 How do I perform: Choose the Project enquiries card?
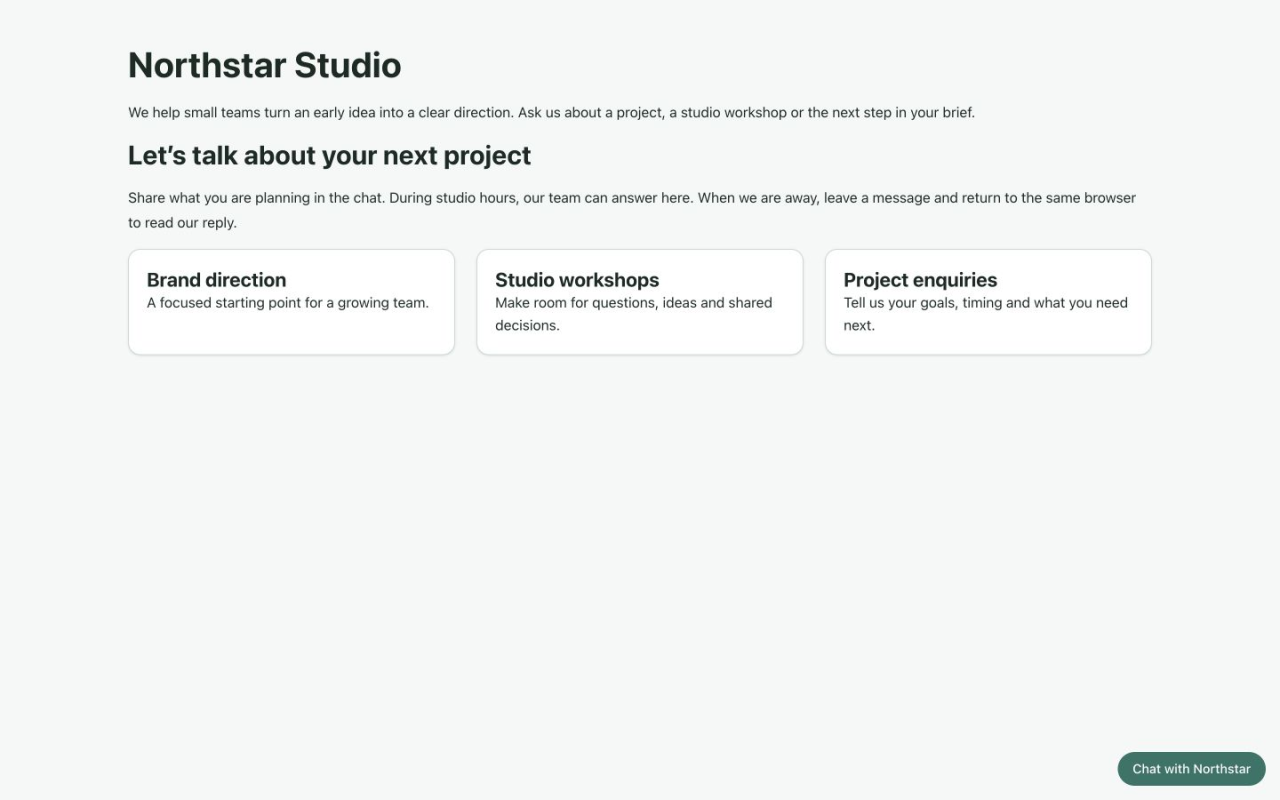click(988, 302)
